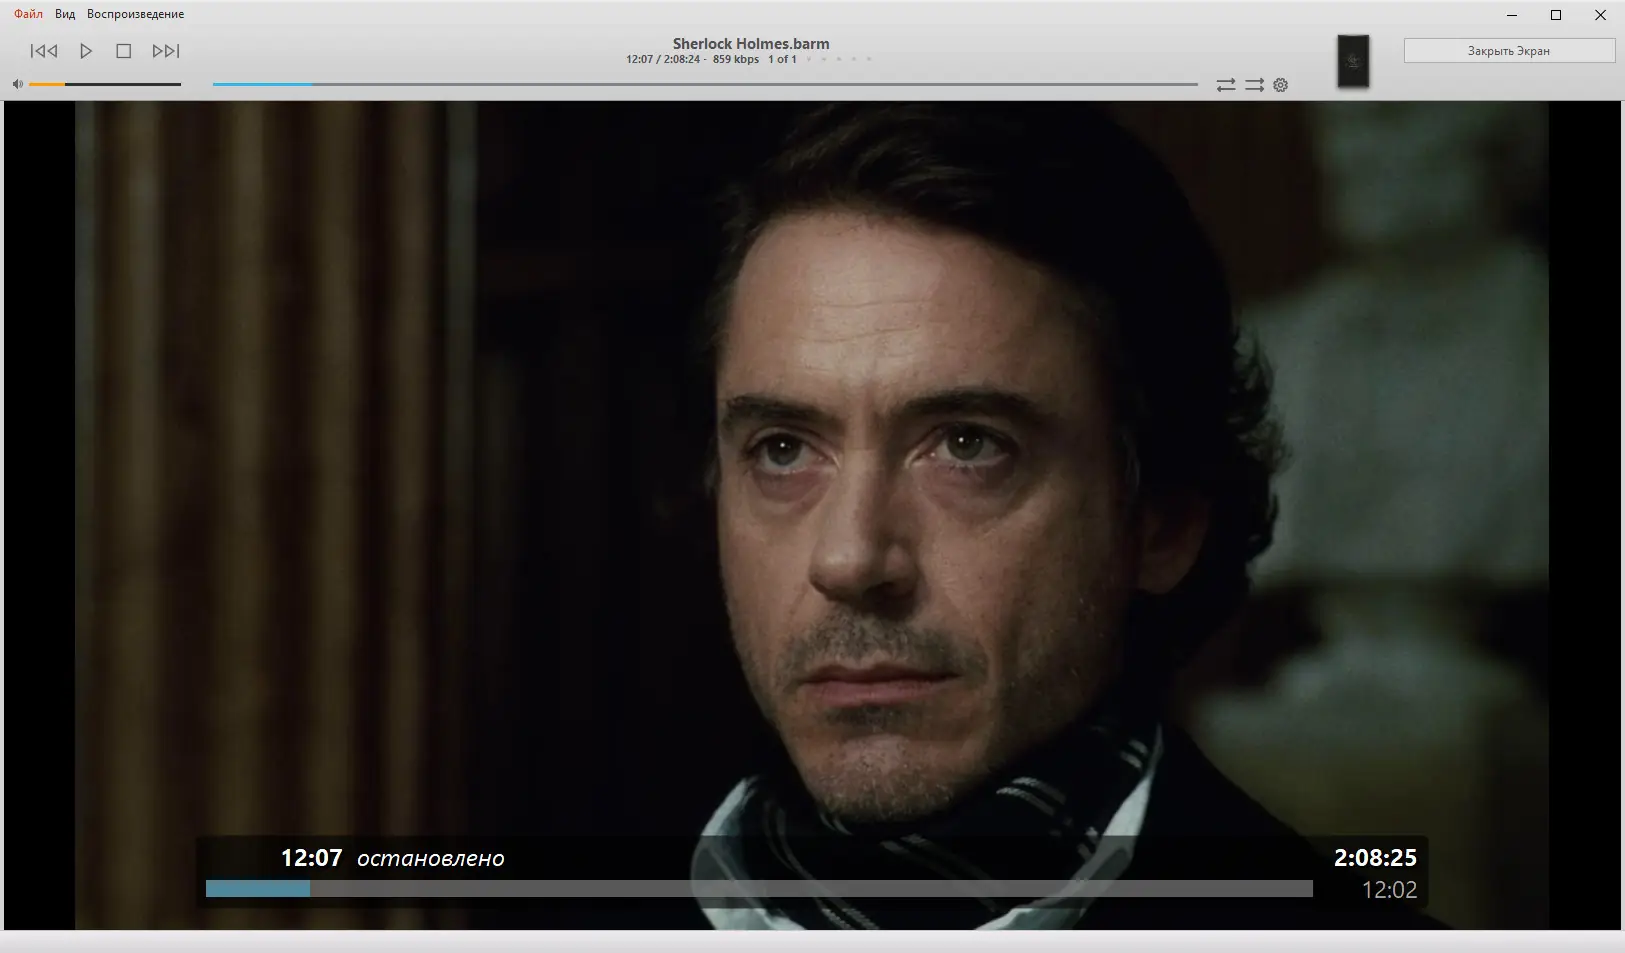The width and height of the screenshot is (1625, 953).
Task: Open the settings gear next to shuffle
Action: (1281, 85)
